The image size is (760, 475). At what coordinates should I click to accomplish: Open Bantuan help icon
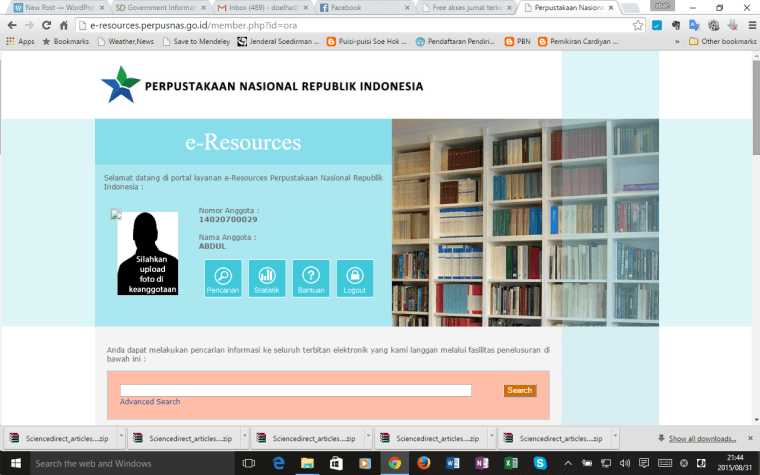pos(310,277)
